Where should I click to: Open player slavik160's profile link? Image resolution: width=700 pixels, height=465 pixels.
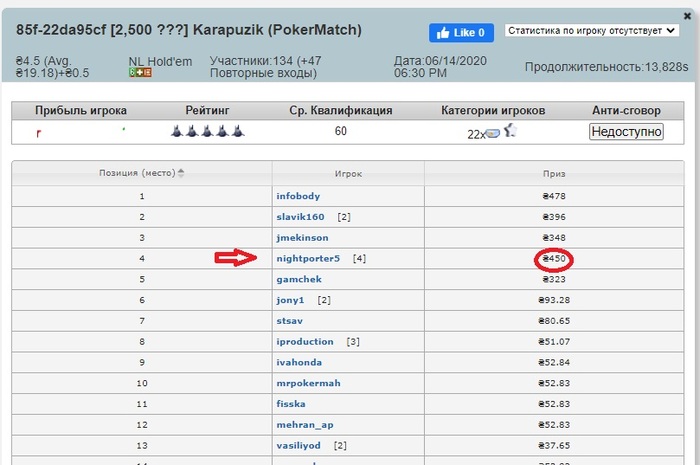point(300,217)
